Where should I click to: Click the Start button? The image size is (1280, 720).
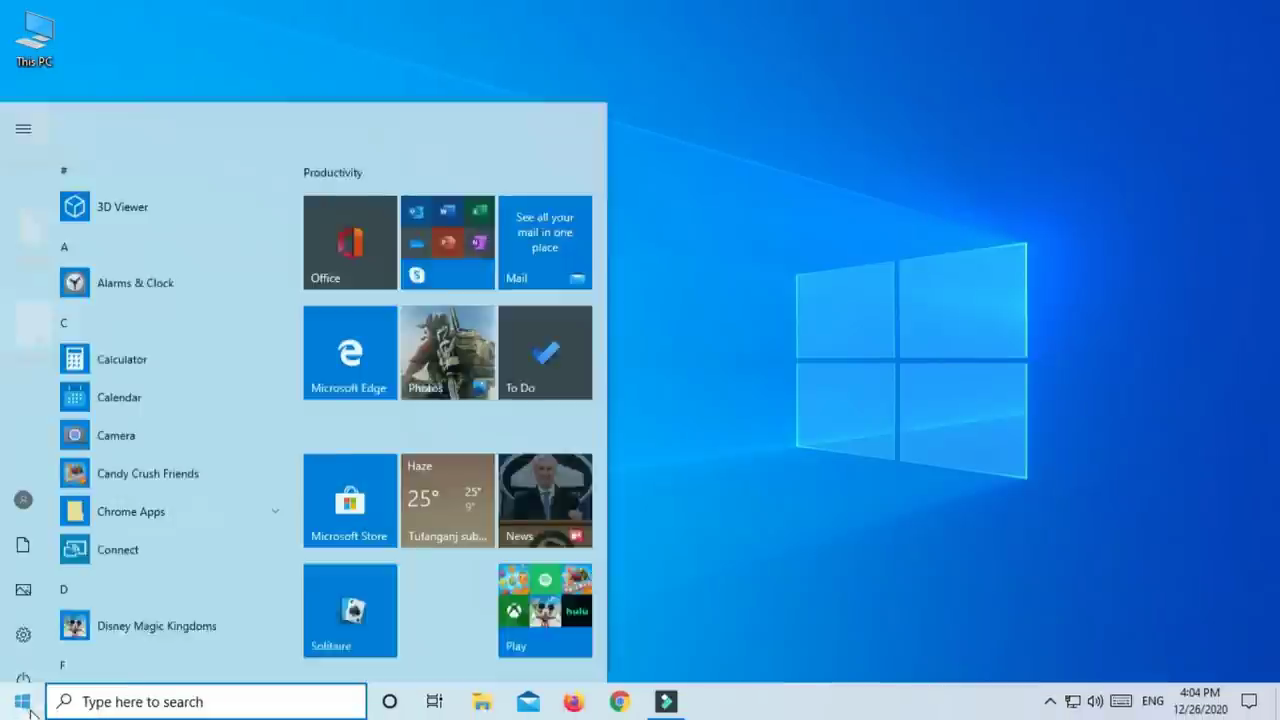tap(22, 702)
